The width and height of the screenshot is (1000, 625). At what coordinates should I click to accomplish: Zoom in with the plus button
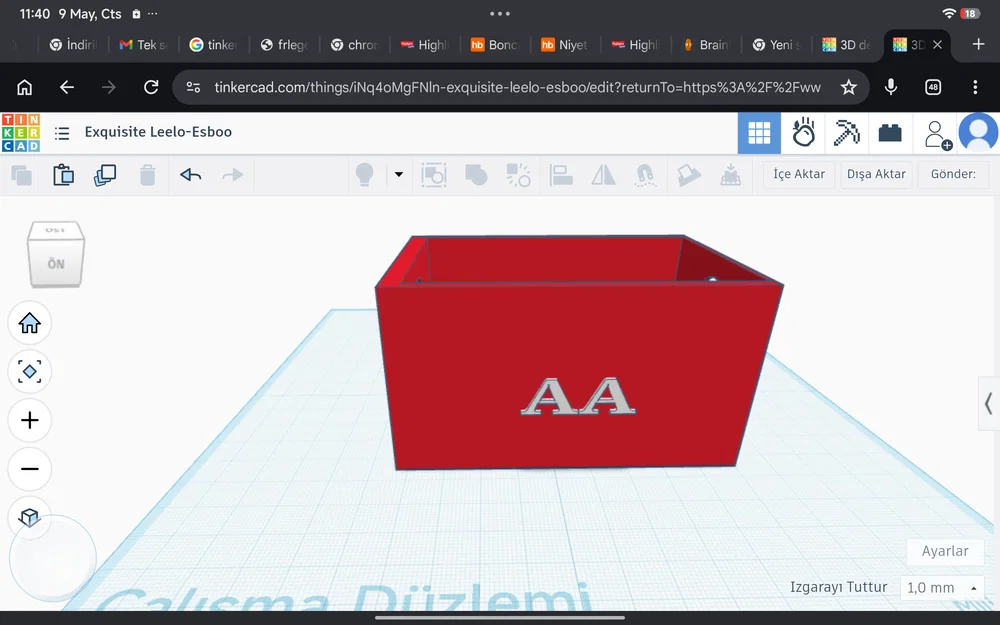(x=29, y=420)
